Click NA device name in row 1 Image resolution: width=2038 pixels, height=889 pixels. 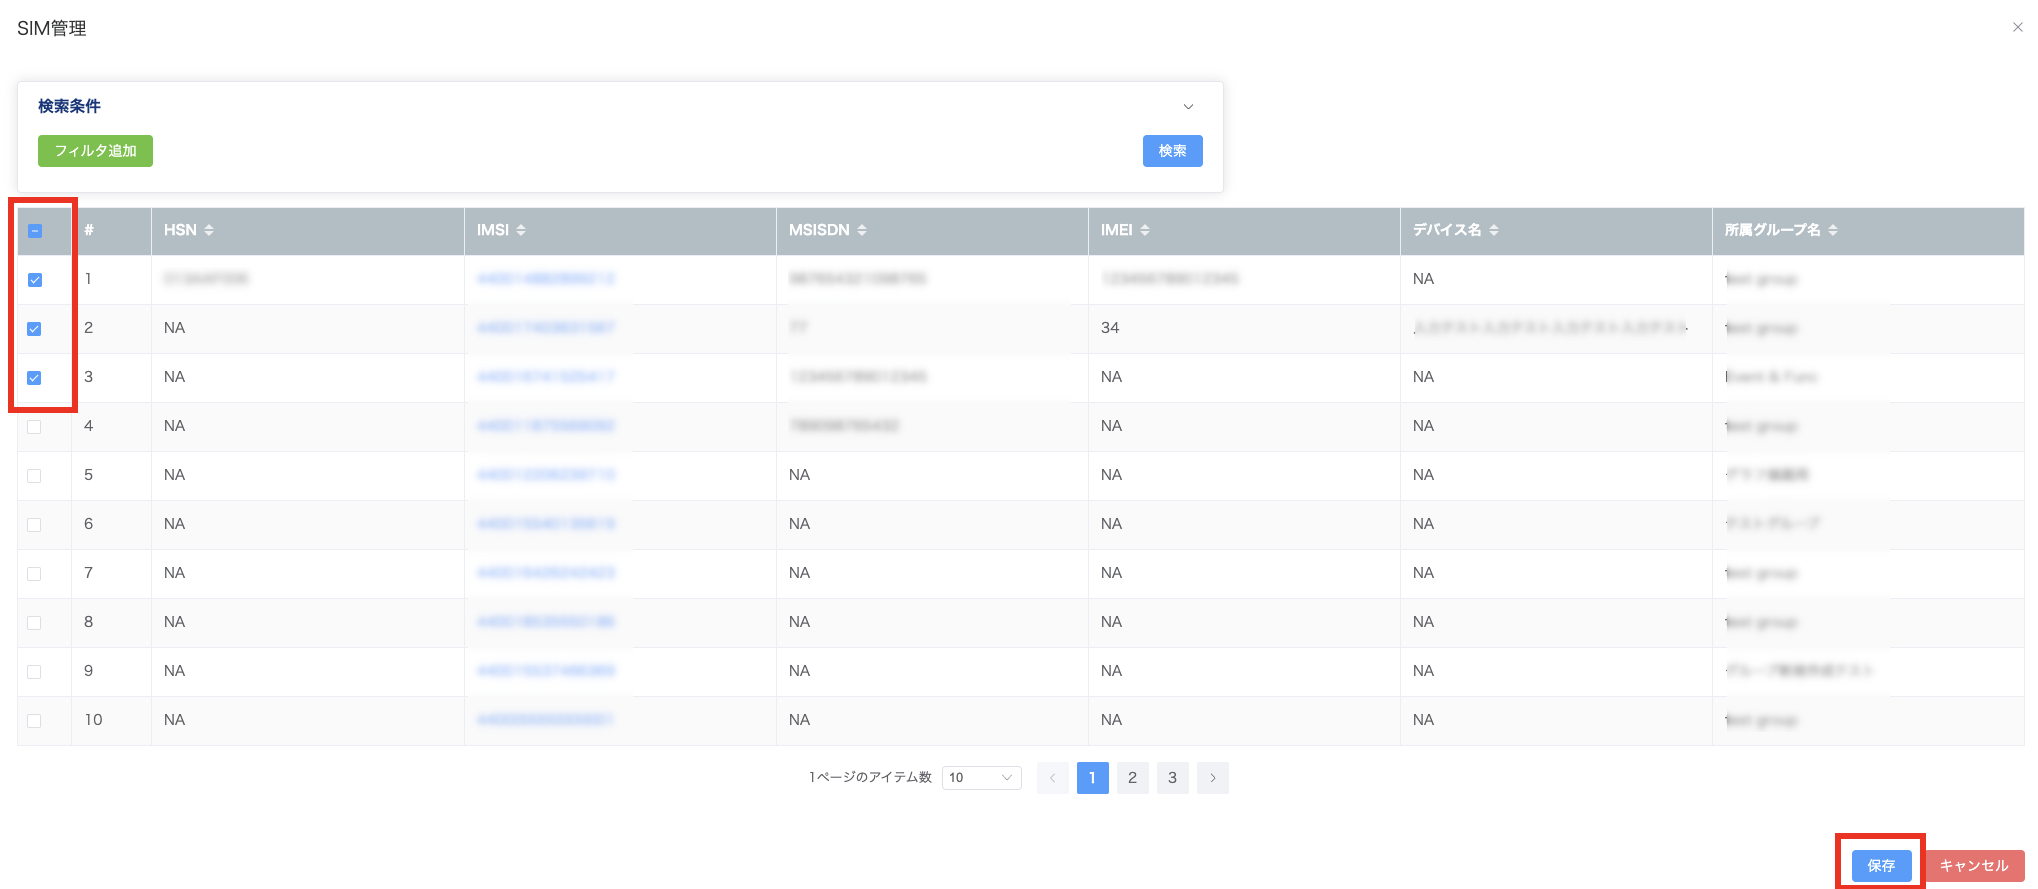tap(1423, 279)
